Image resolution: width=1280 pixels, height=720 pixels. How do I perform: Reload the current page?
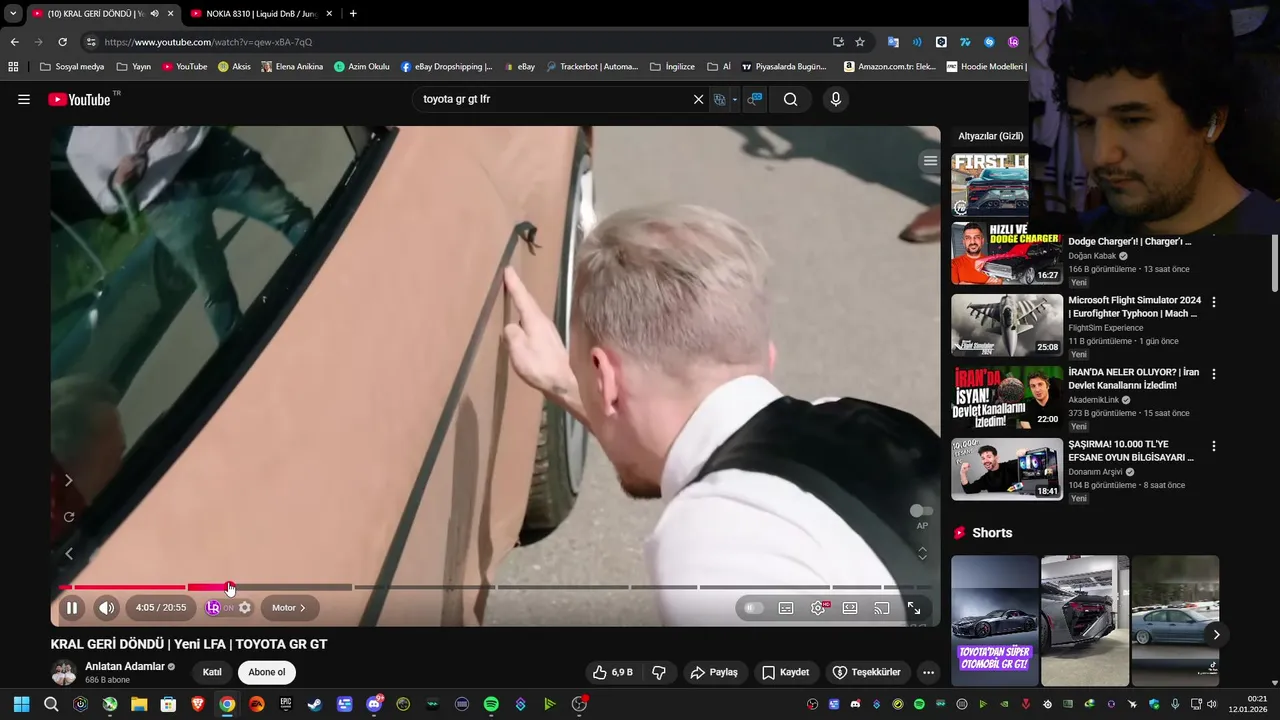point(62,42)
